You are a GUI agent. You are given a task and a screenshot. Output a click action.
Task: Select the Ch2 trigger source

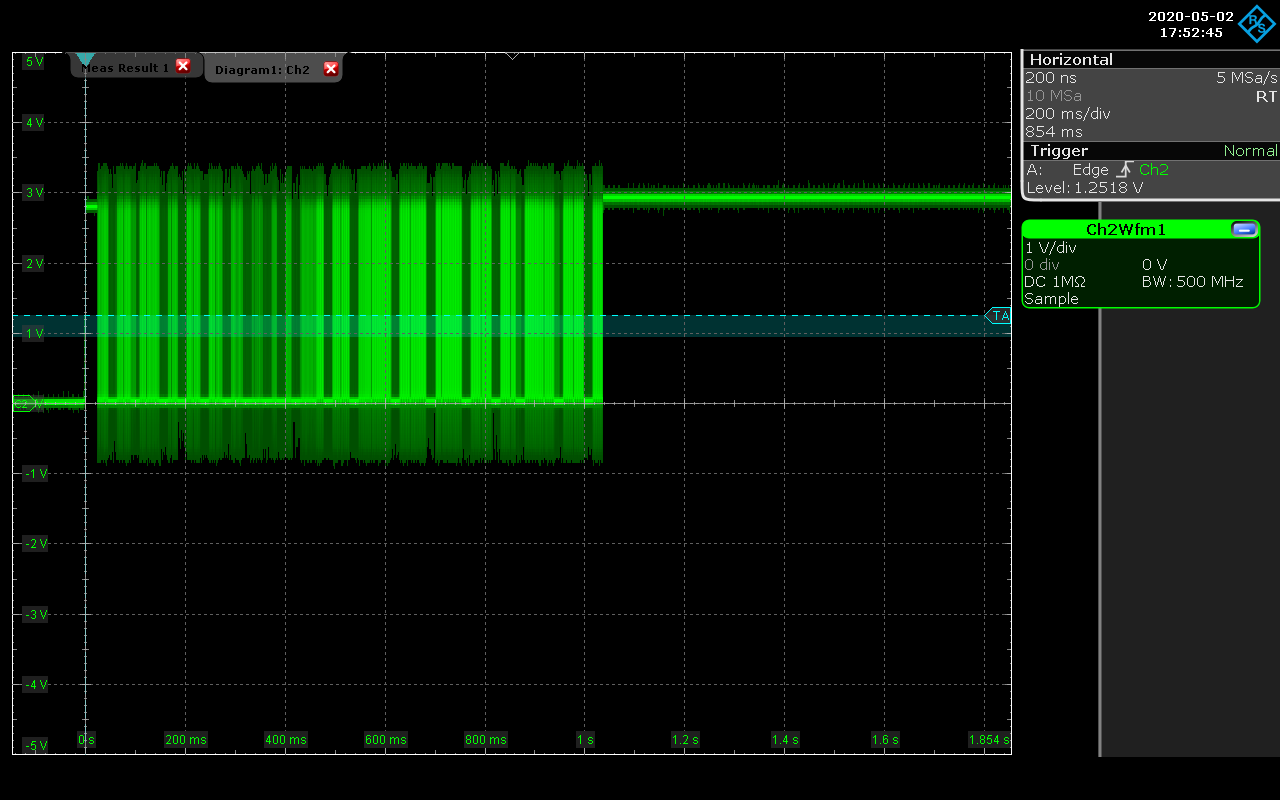(1153, 170)
